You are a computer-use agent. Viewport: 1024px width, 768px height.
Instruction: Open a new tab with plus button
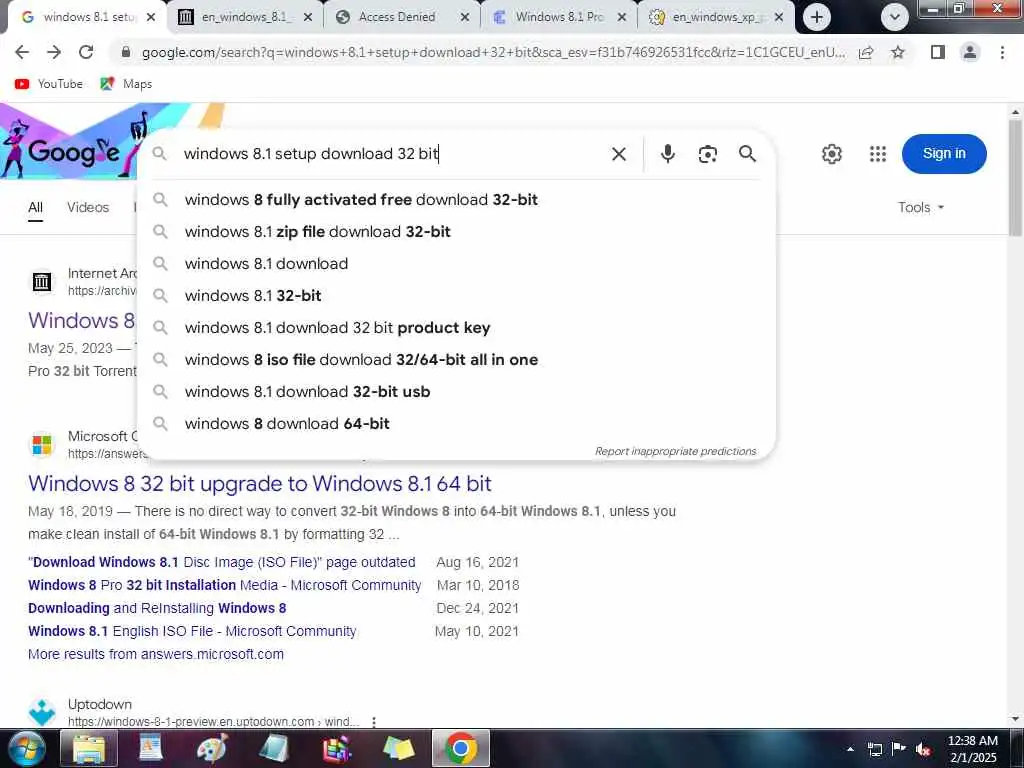[x=816, y=17]
